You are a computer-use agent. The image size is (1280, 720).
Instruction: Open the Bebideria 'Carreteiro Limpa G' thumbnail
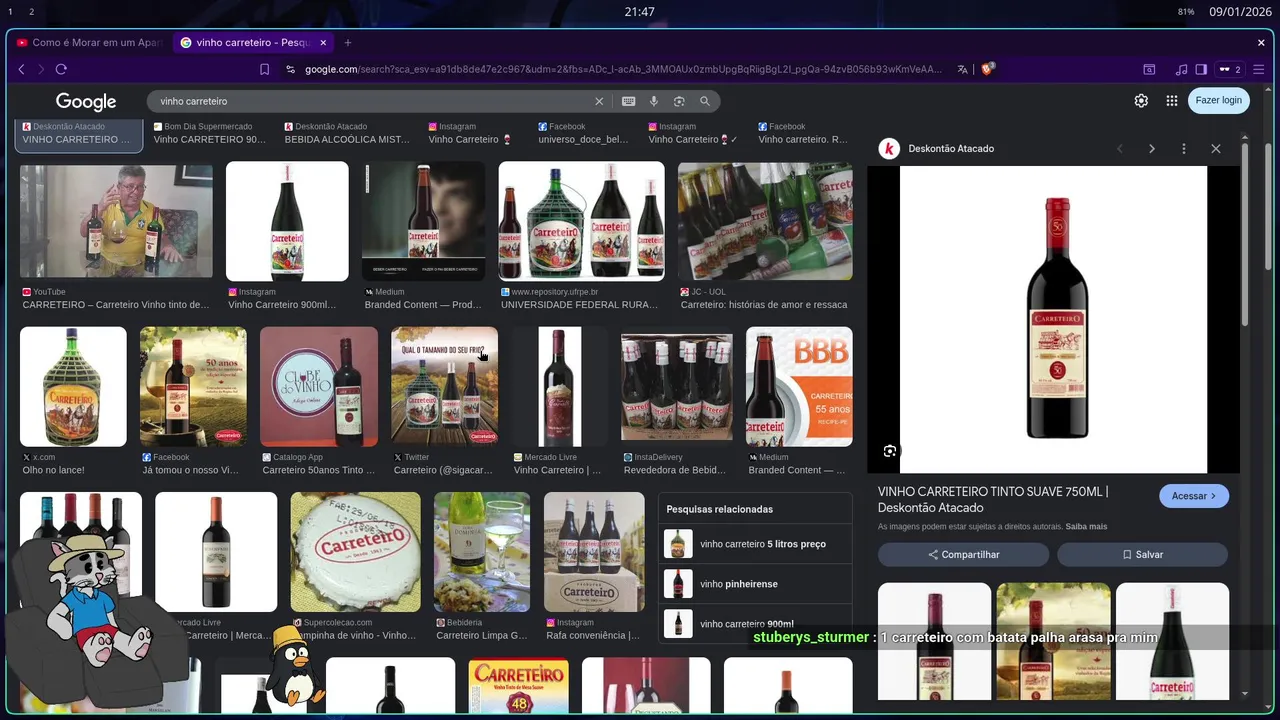482,552
